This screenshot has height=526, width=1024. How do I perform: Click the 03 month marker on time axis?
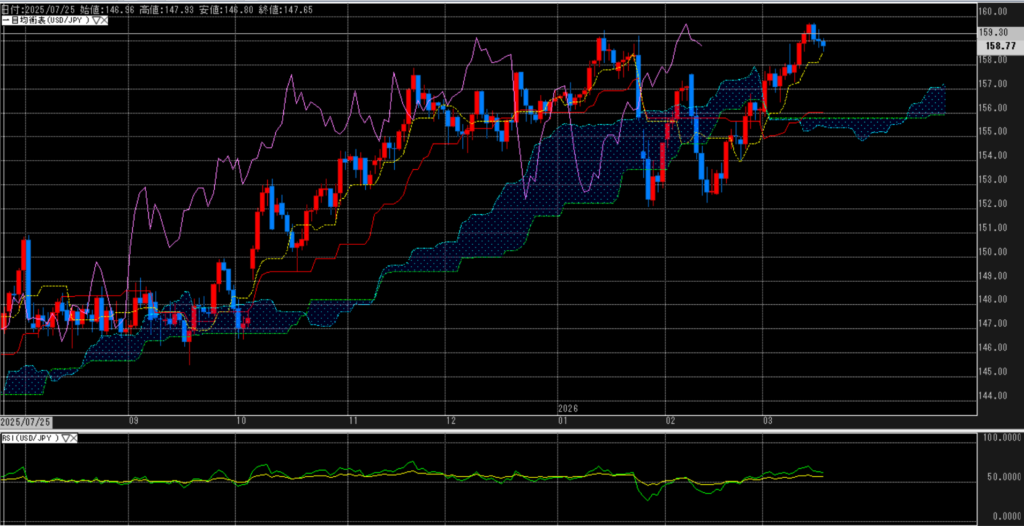(x=768, y=422)
